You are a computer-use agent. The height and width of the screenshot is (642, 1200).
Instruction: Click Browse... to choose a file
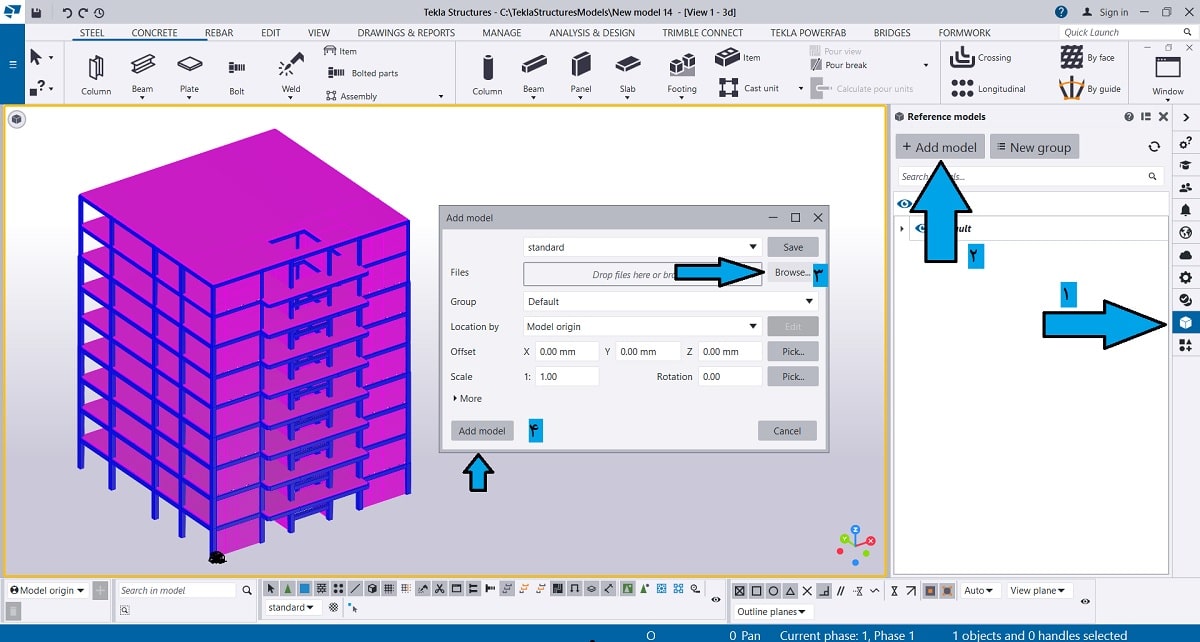click(792, 272)
